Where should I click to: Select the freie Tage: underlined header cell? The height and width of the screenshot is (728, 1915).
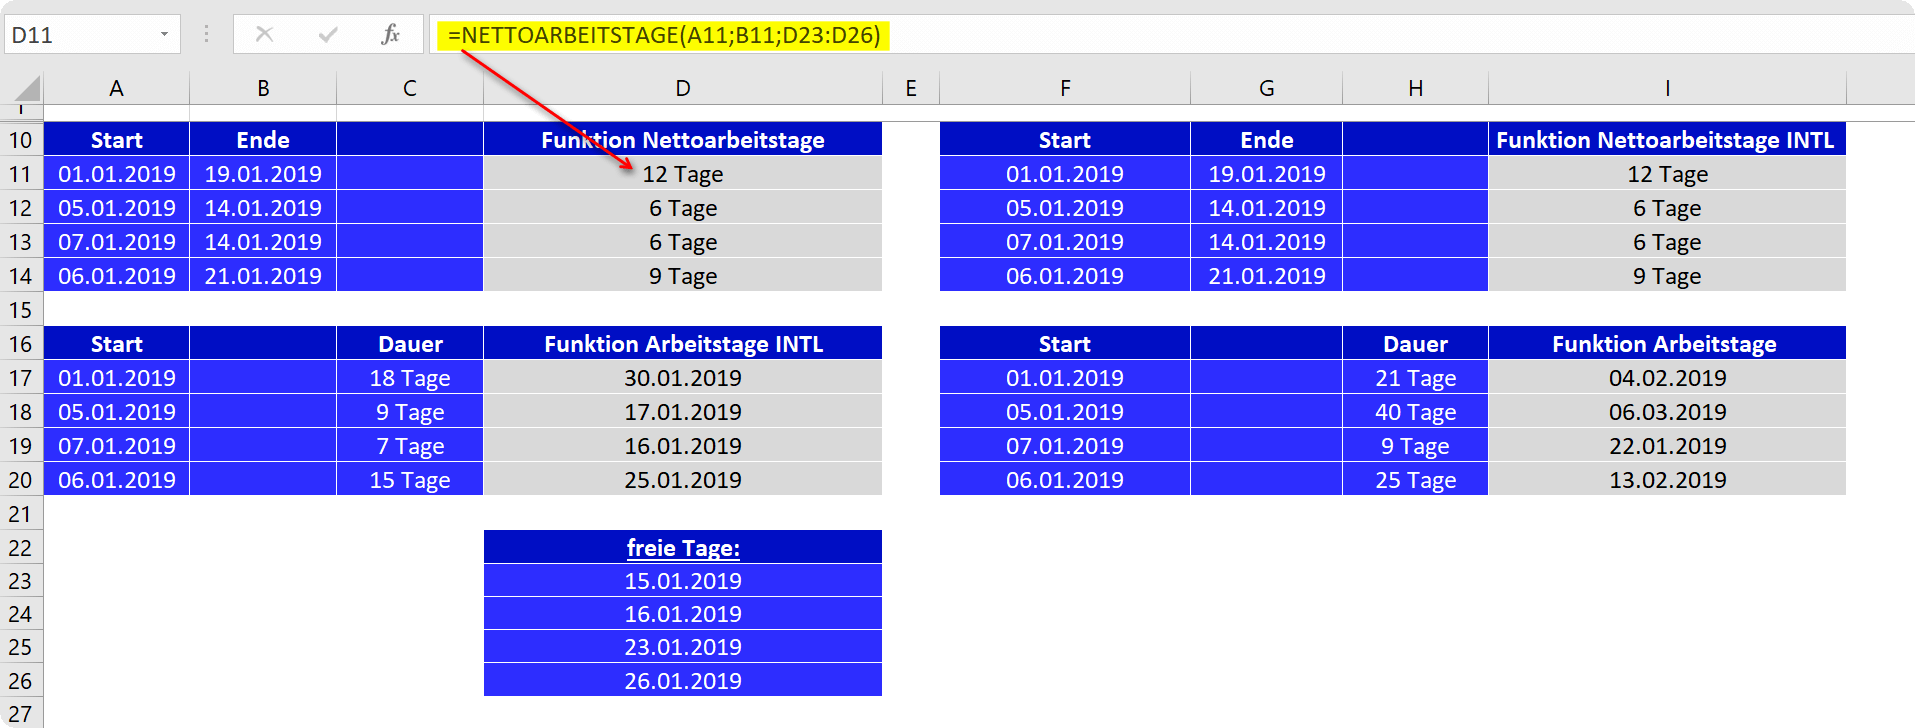tap(683, 548)
